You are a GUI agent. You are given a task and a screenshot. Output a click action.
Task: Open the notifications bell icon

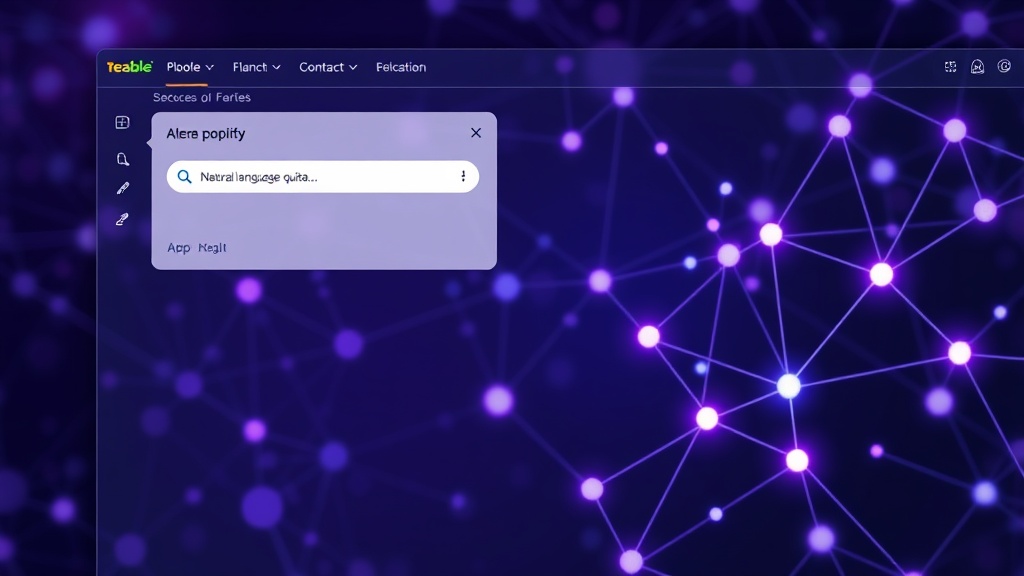click(x=977, y=67)
